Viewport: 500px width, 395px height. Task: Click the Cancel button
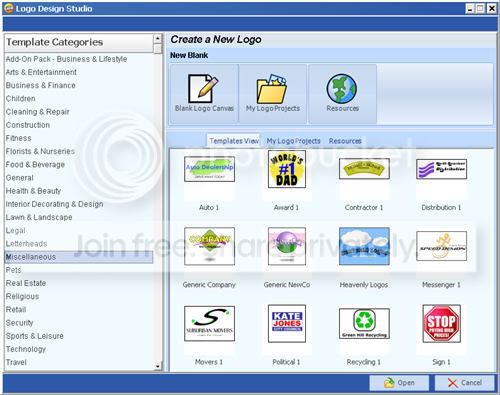point(464,383)
